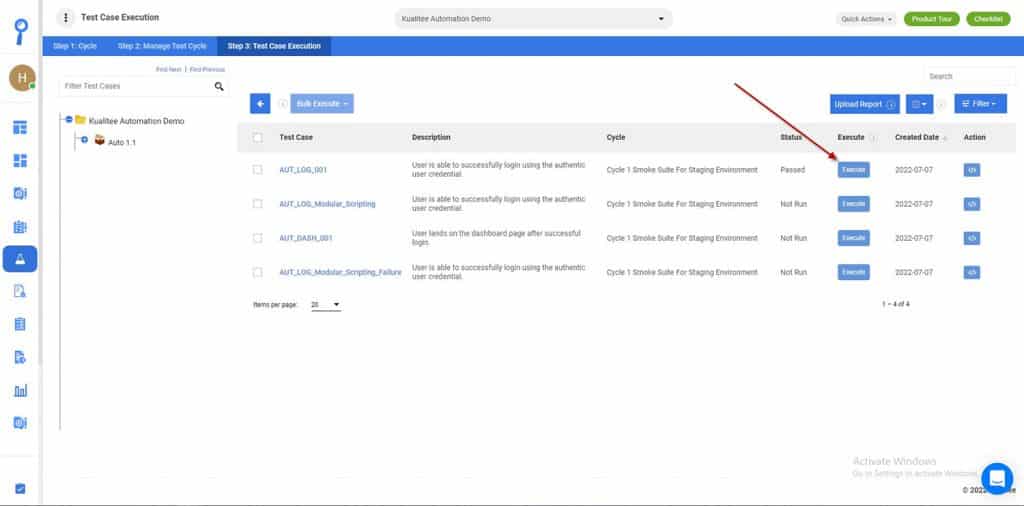Screen dimensions: 1024x506
Task: Select Step 3: Test Case Execution tab
Action: (x=274, y=46)
